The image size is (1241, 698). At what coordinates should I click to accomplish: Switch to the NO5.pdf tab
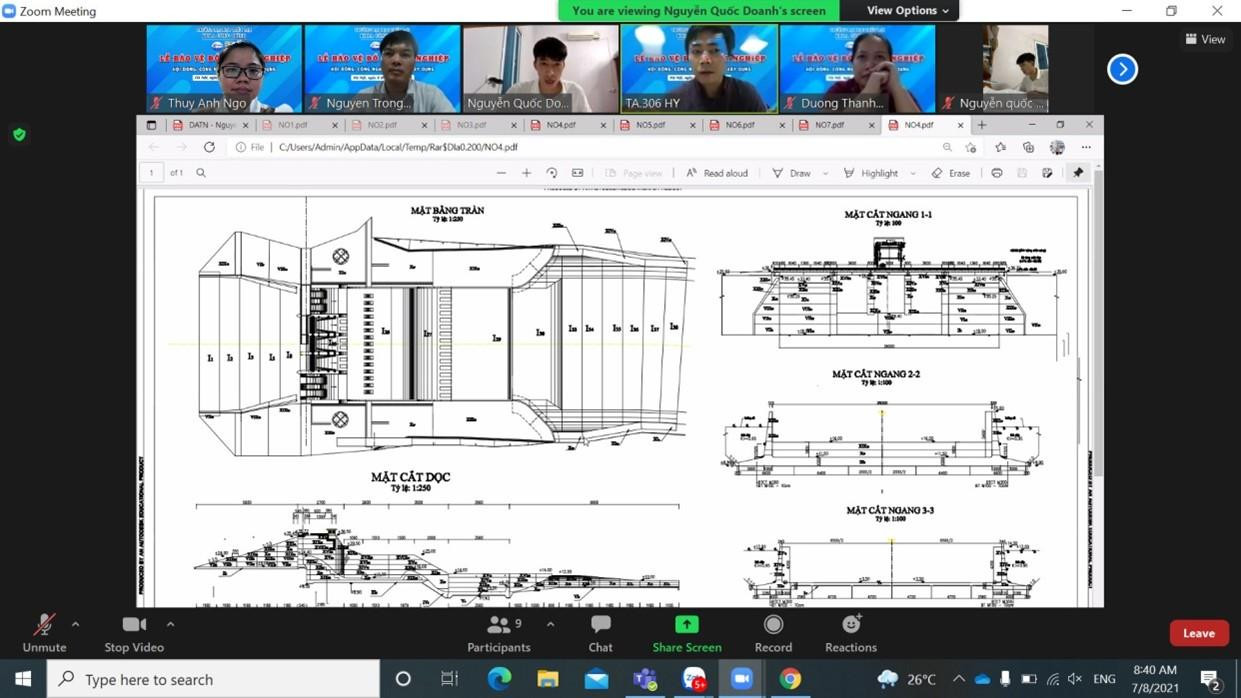point(652,125)
